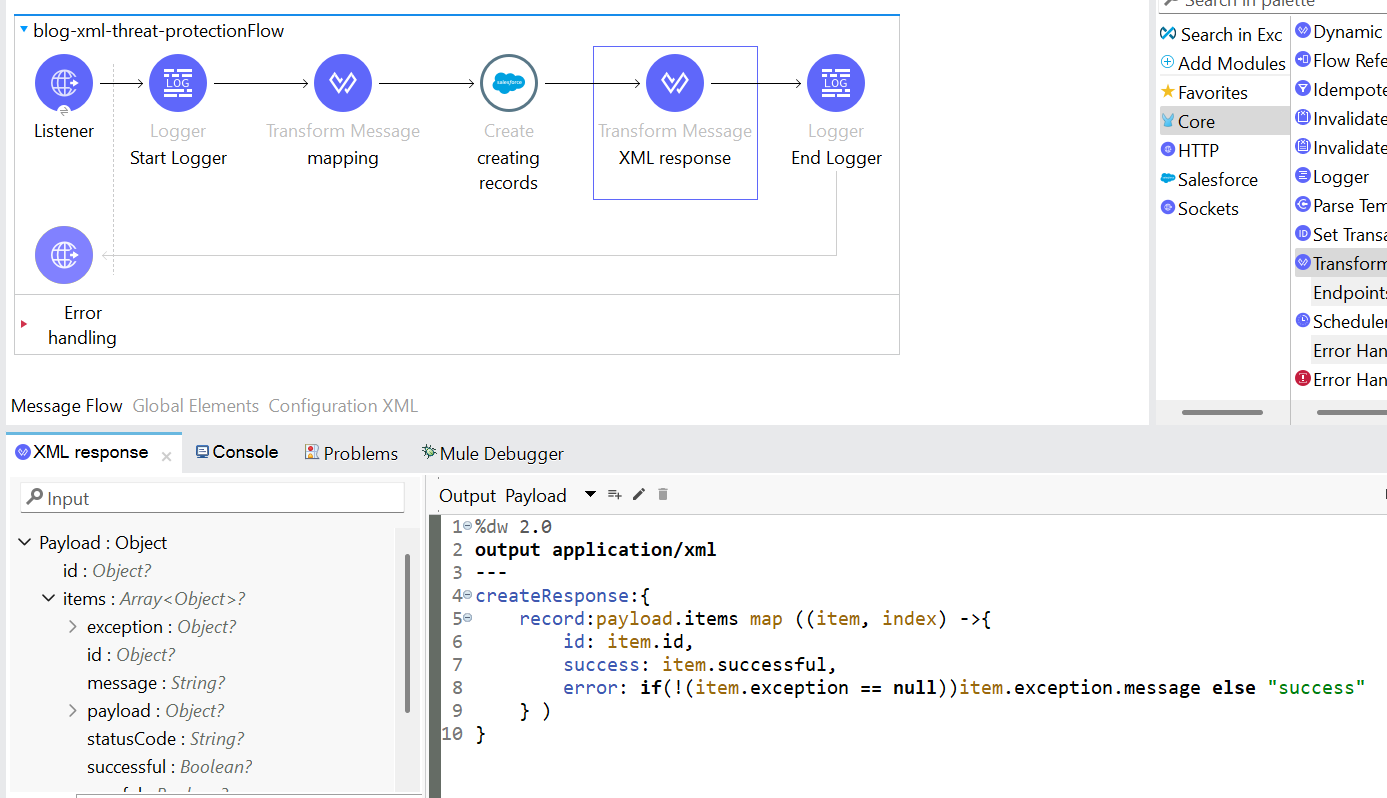This screenshot has width=1387, height=798.
Task: Click the Input search field in the payload panel
Action: tap(212, 497)
